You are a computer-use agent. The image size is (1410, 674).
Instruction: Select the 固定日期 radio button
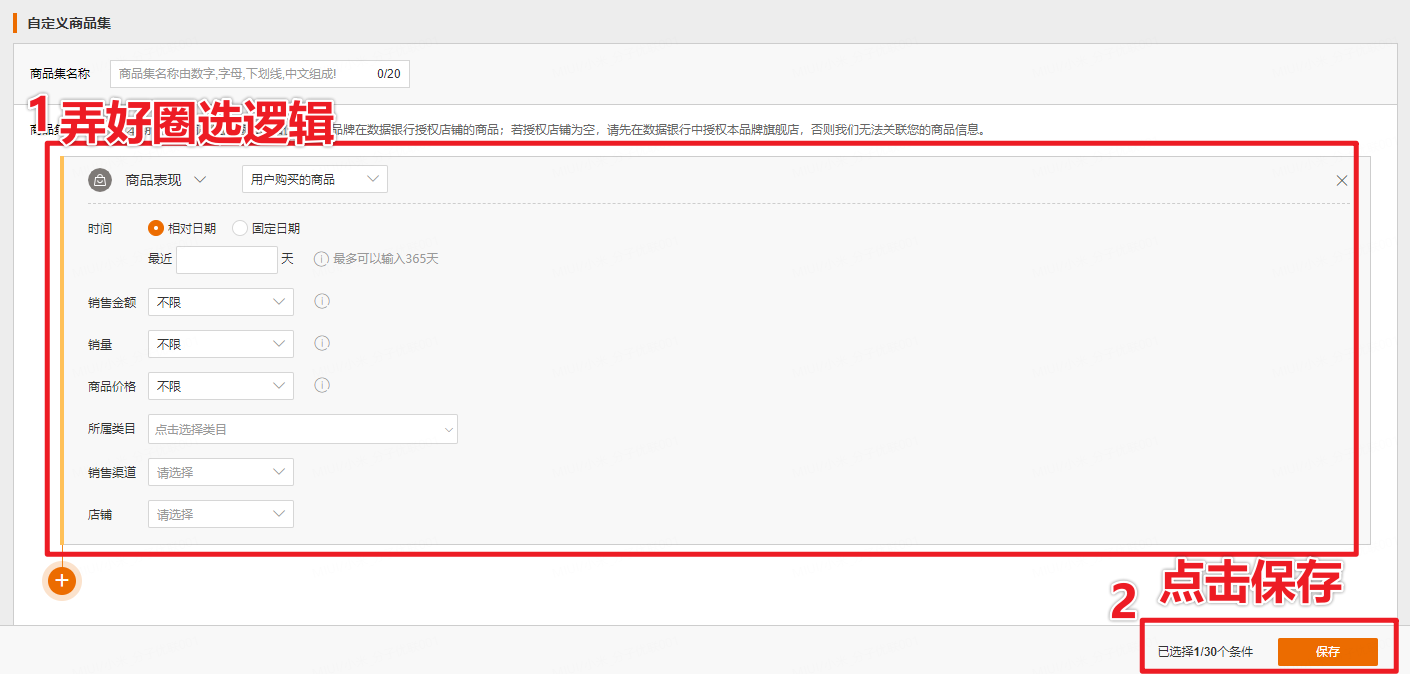click(240, 228)
